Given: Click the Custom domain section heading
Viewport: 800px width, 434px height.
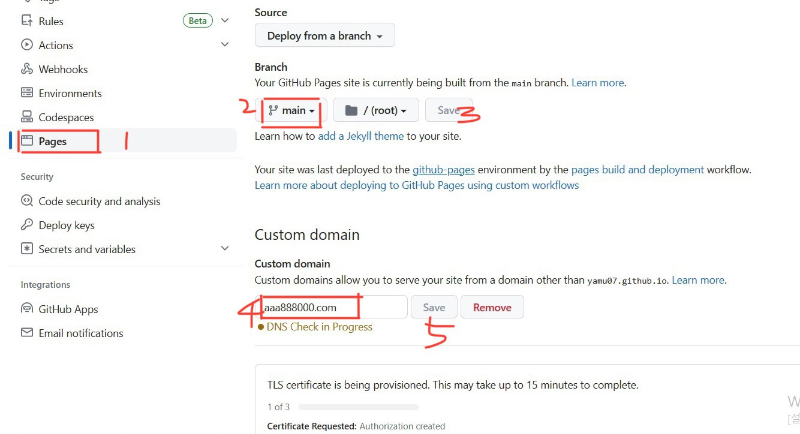Looking at the screenshot, I should 307,235.
